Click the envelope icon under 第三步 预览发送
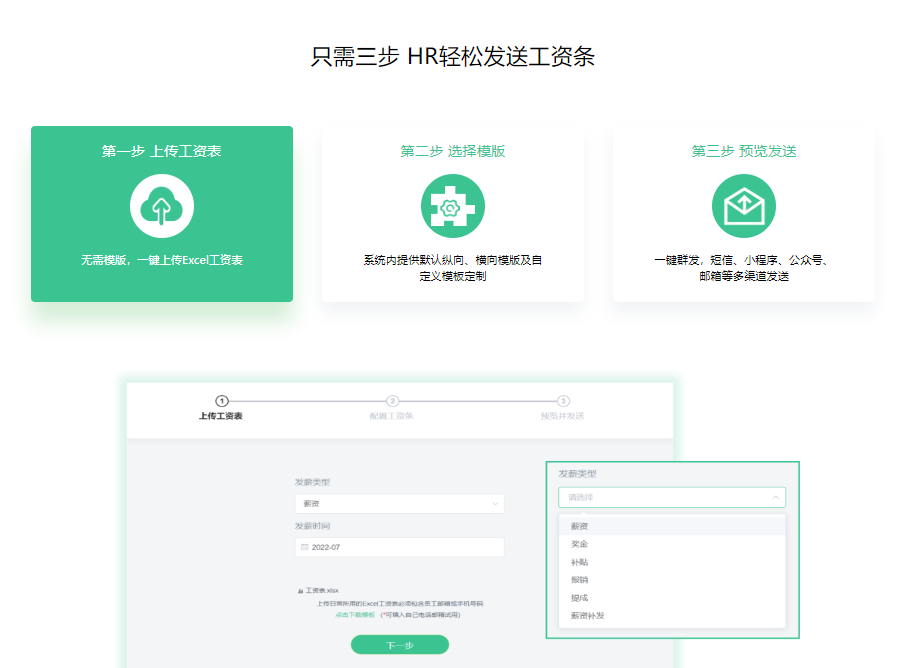Viewport: 924px width, 668px height. click(x=743, y=205)
